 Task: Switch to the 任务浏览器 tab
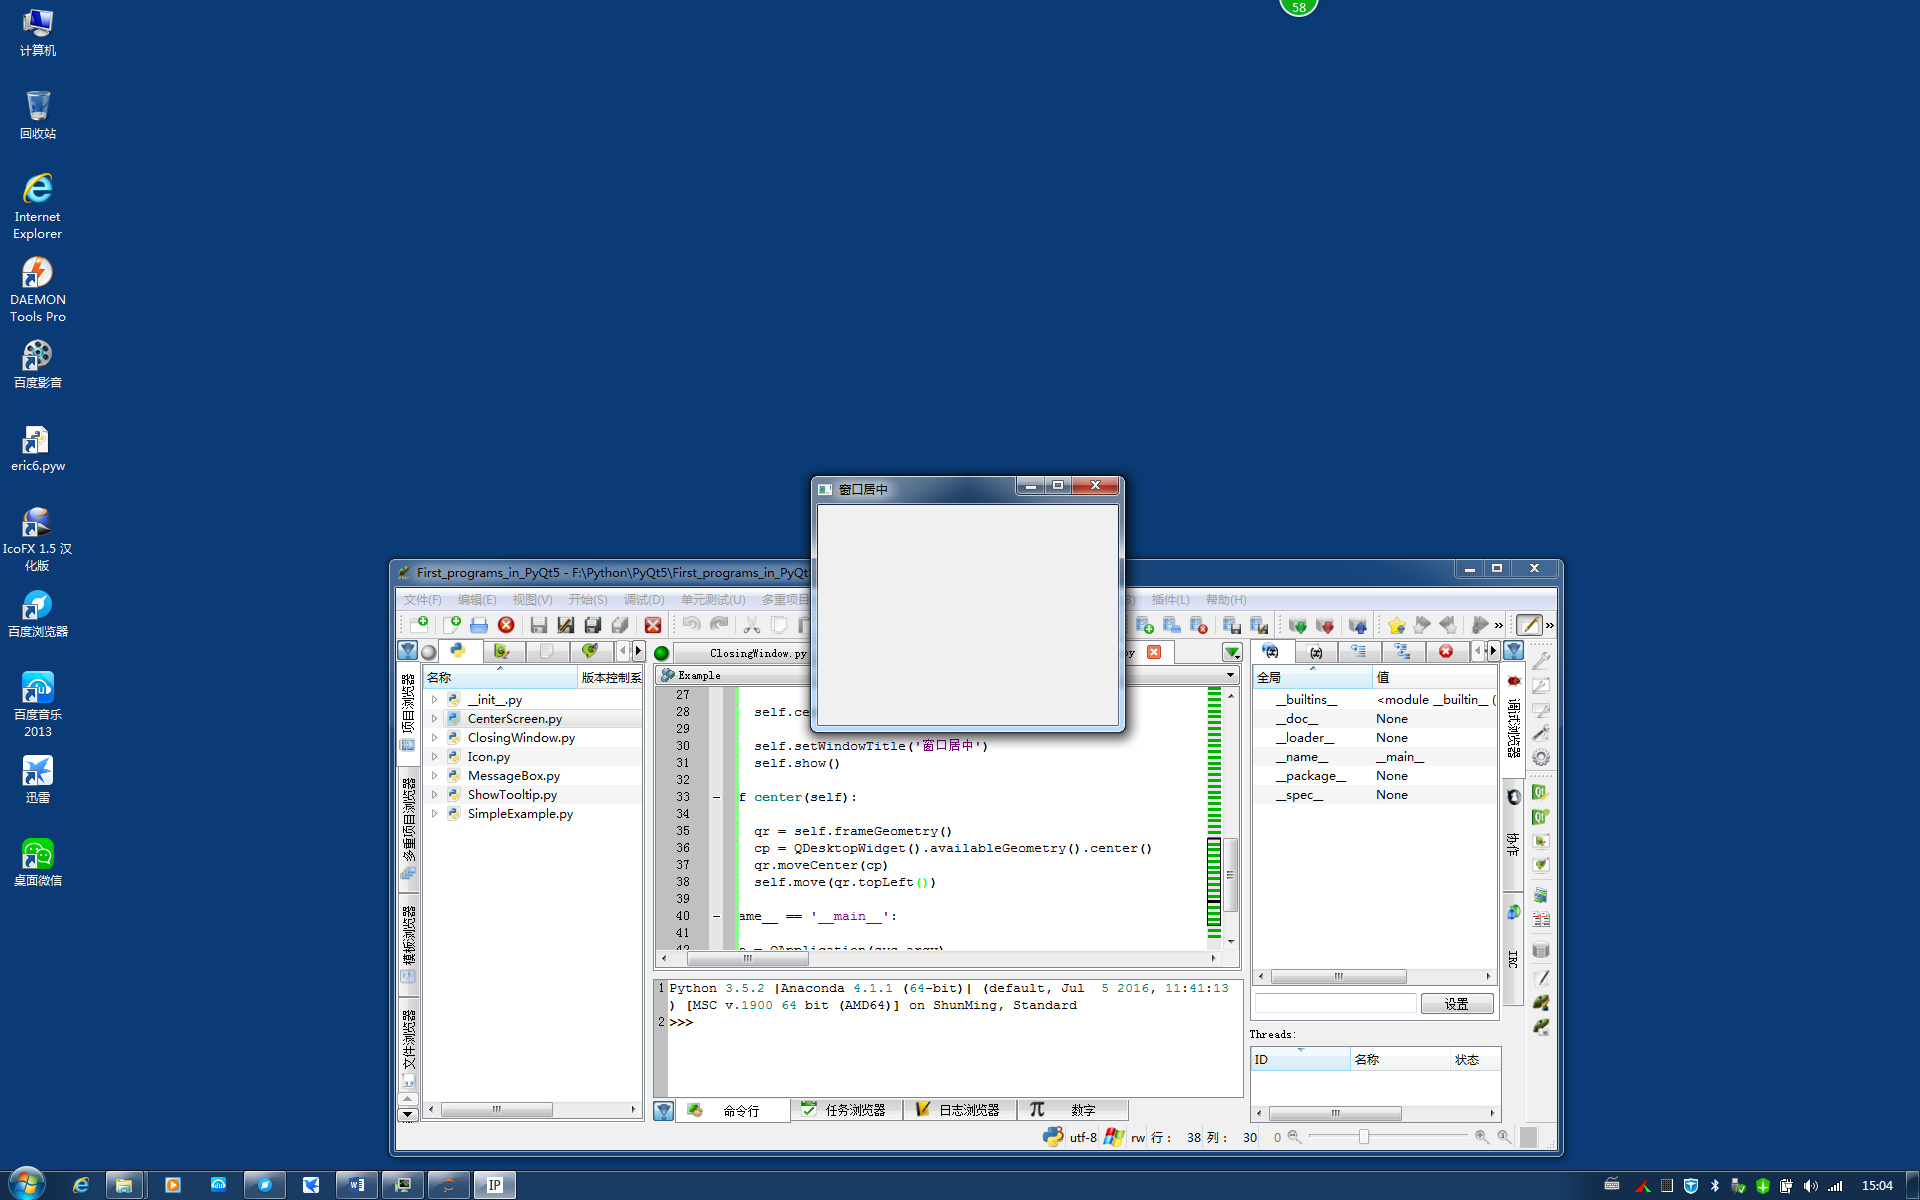coord(855,1109)
